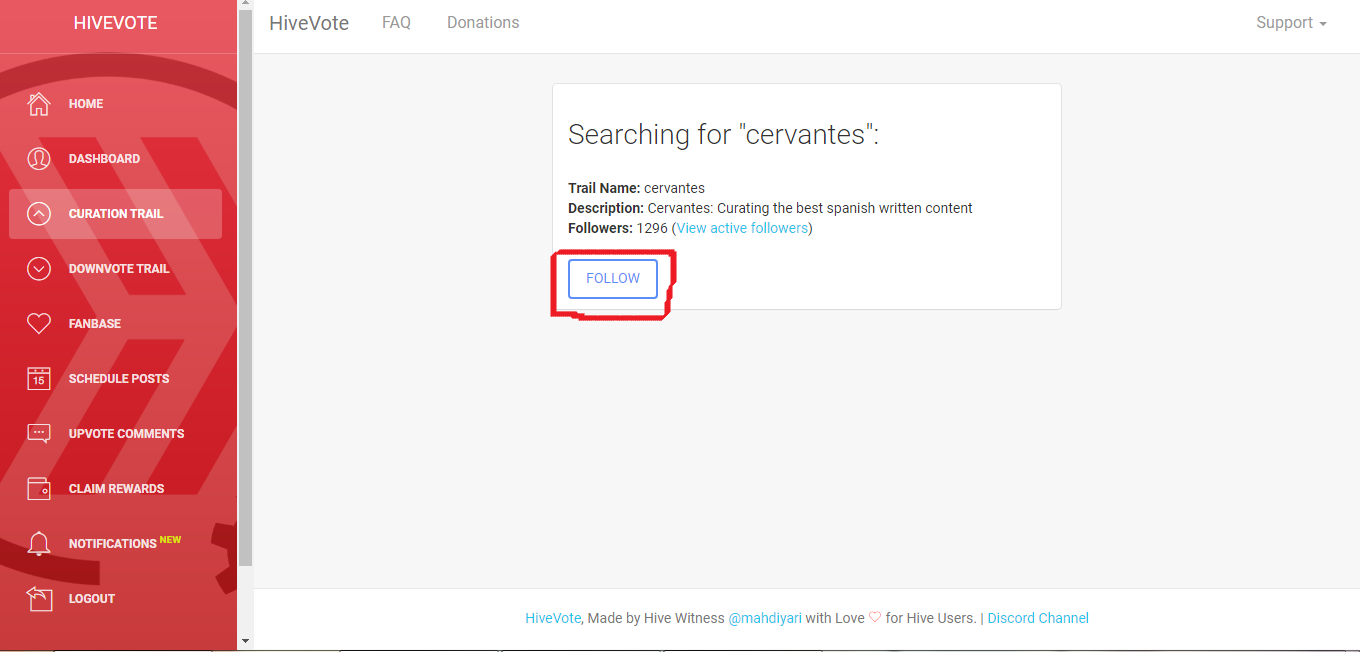
Task: Open View active followers link
Action: click(742, 228)
